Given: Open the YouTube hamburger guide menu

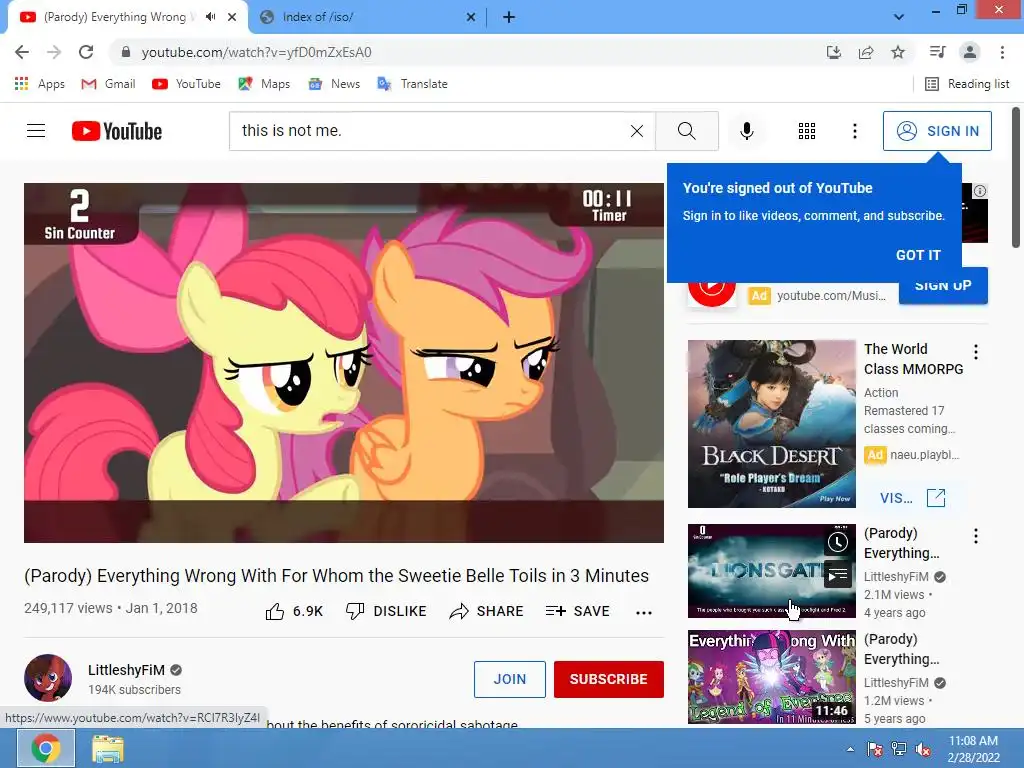Looking at the screenshot, I should (36, 131).
